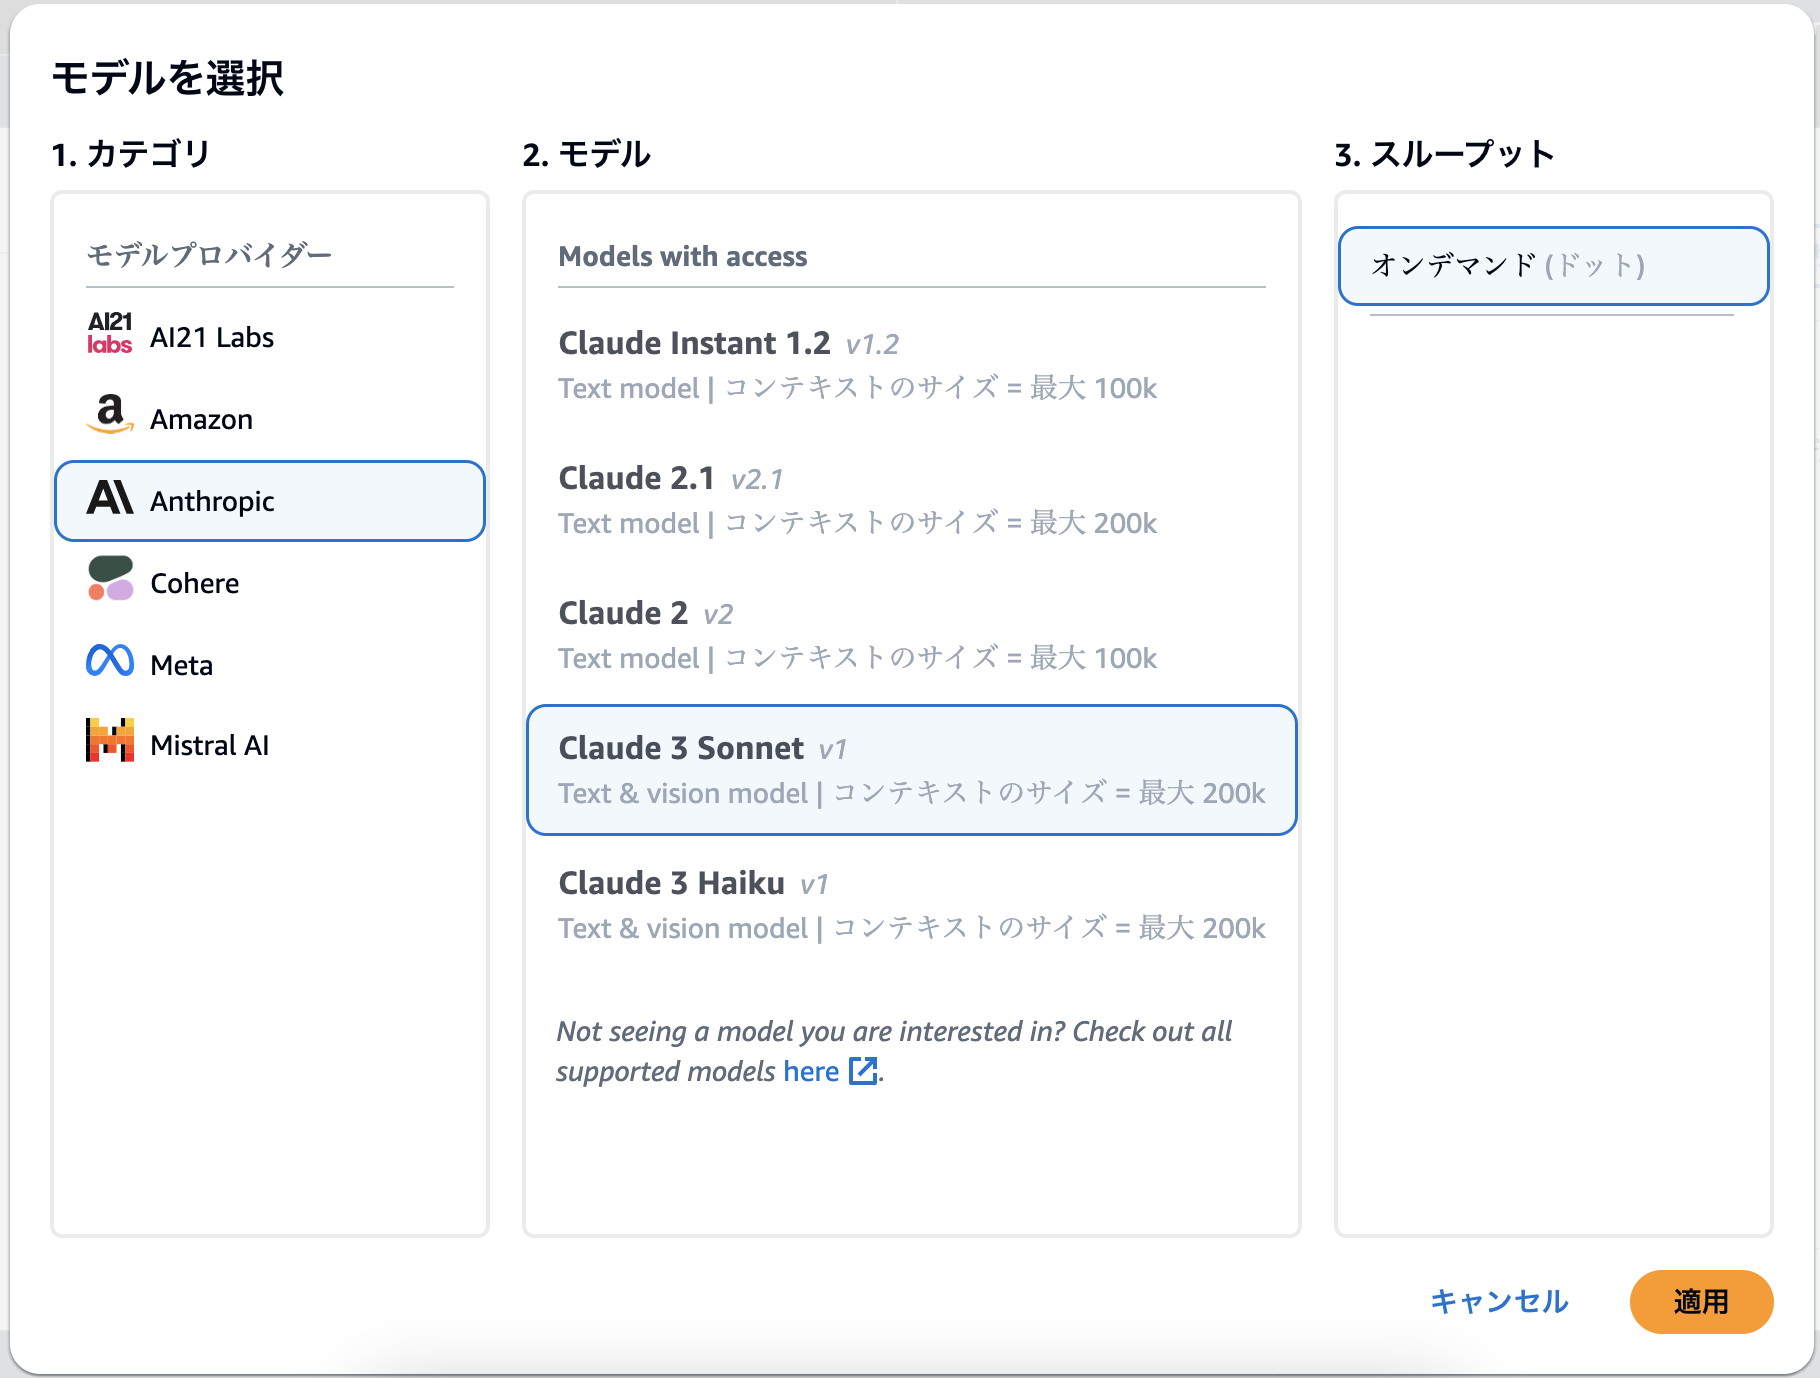
Task: Click the AI21 Labs logo icon
Action: (110, 334)
